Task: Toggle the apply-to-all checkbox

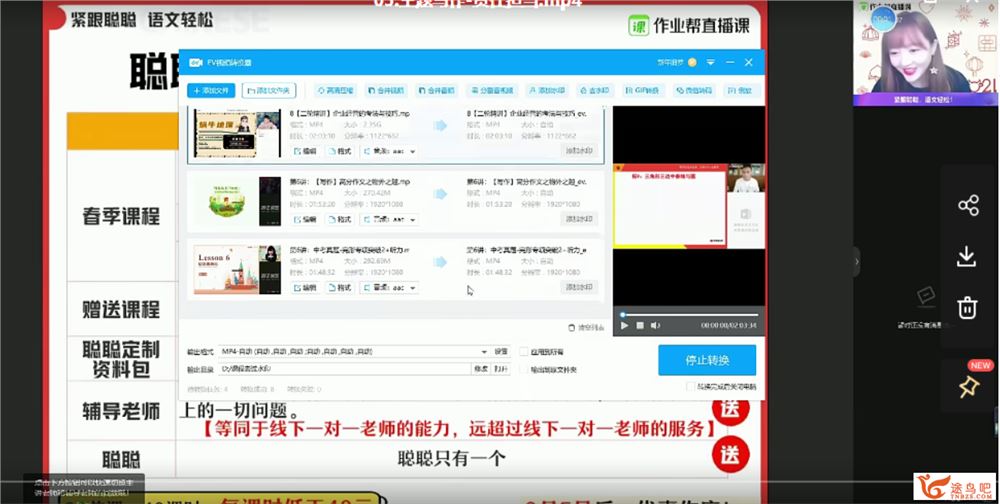Action: (x=524, y=352)
